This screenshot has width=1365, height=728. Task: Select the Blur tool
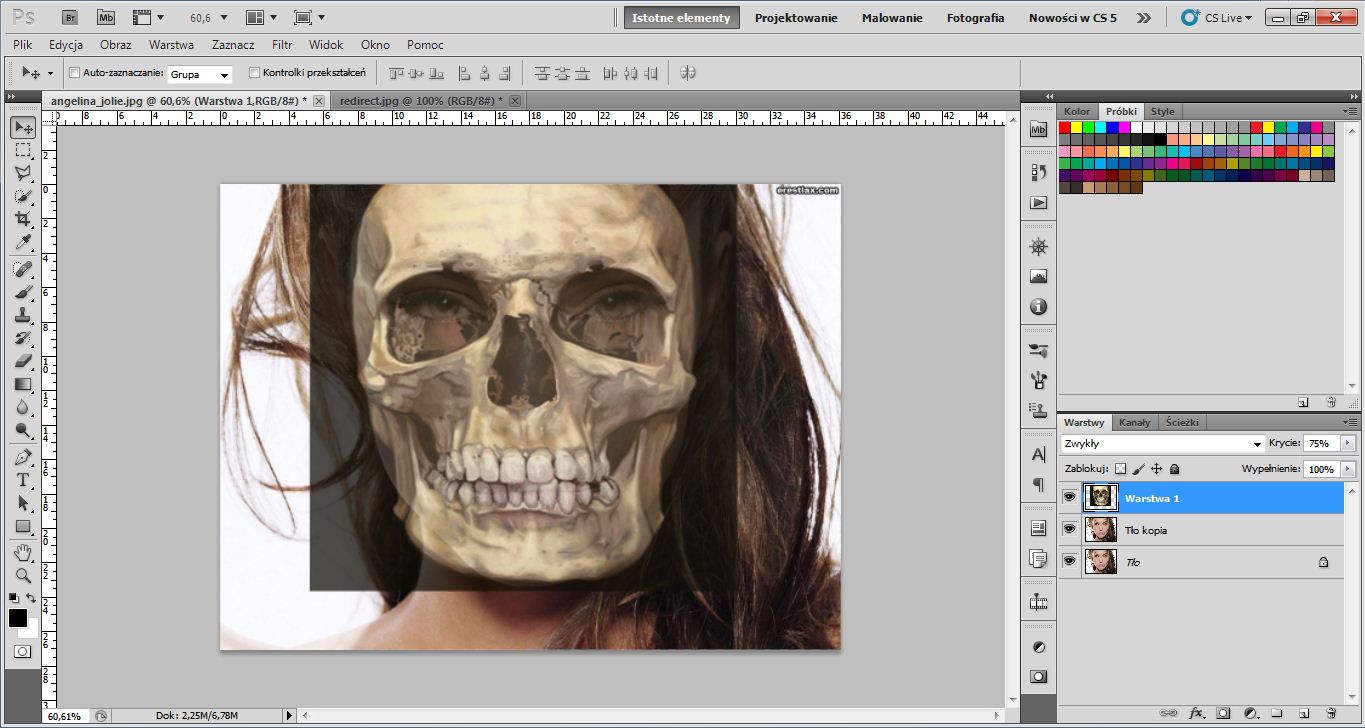point(22,407)
